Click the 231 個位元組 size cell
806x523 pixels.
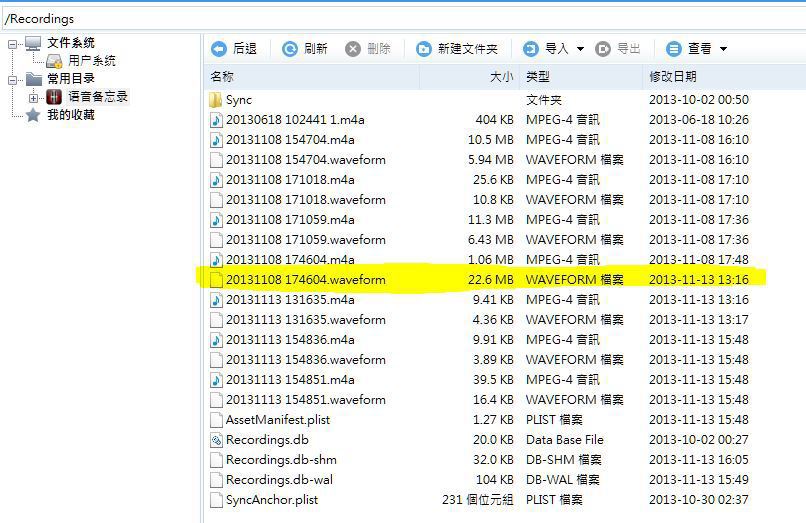tap(478, 500)
